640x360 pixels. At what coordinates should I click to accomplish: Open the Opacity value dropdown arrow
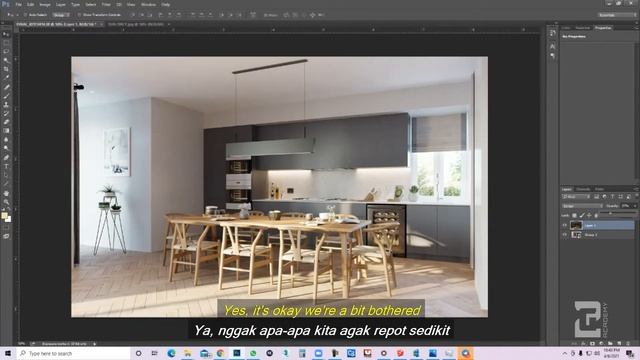coord(635,206)
